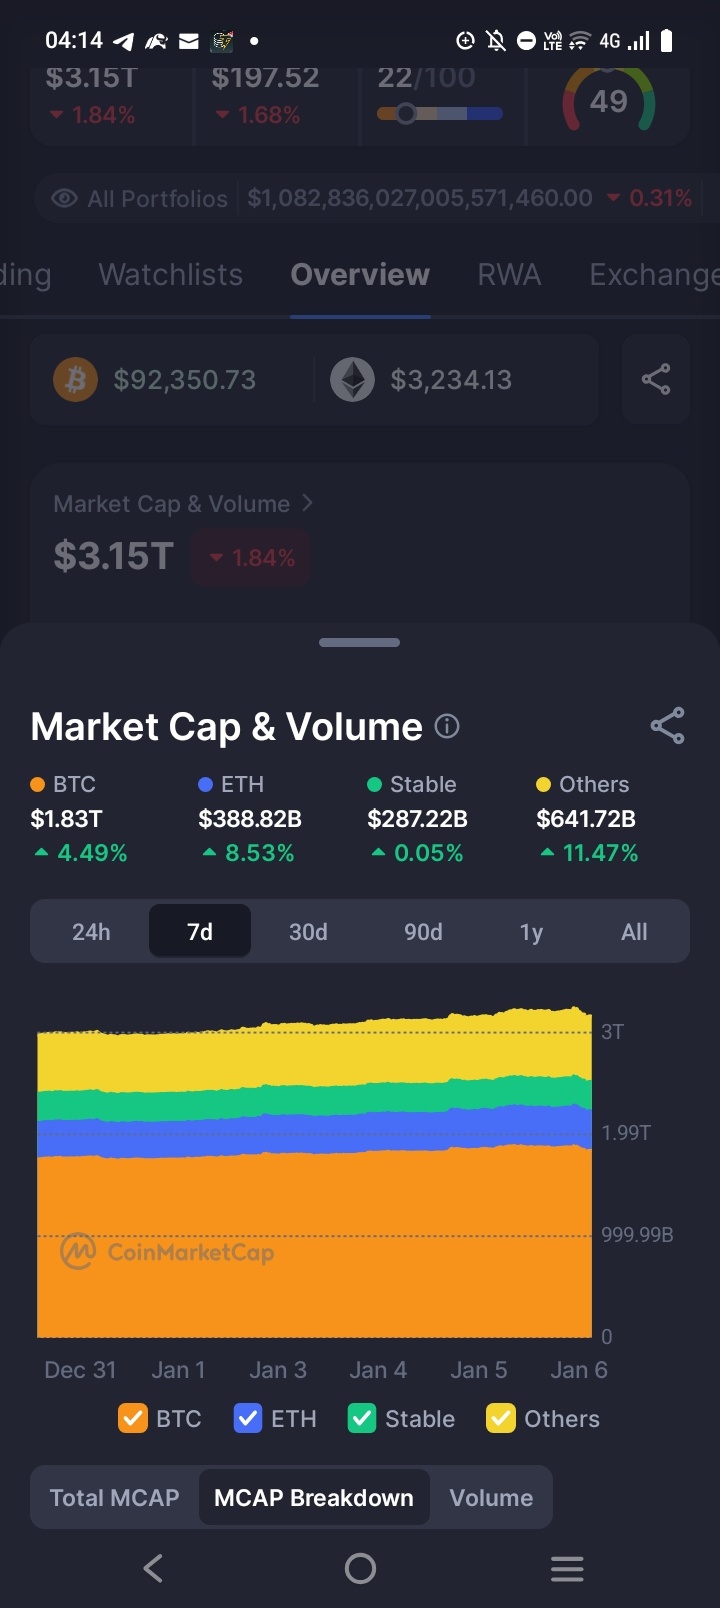This screenshot has height=1608, width=720.
Task: Select the 30d time range
Action: (308, 932)
